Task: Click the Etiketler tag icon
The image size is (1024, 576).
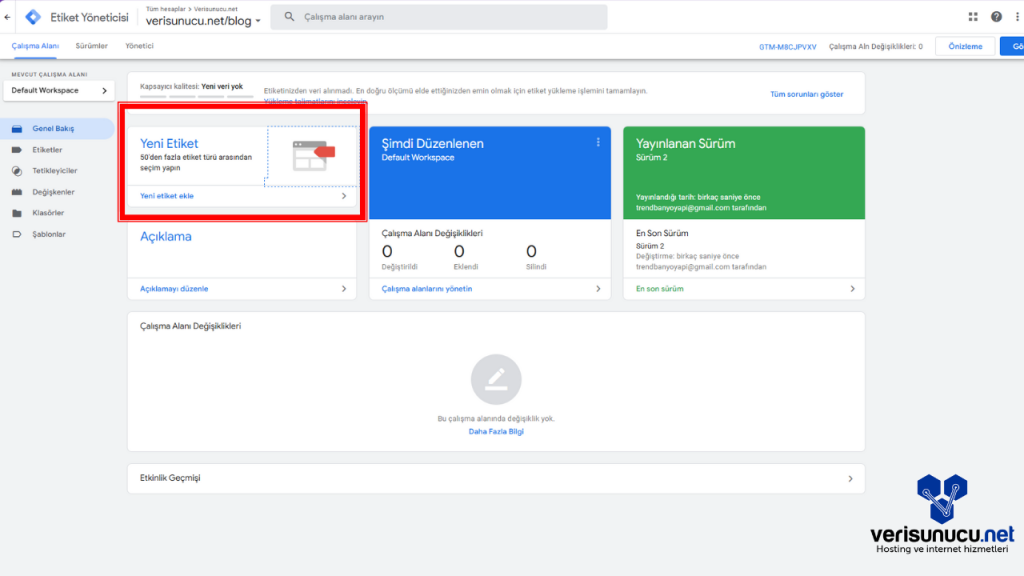Action: point(17,150)
